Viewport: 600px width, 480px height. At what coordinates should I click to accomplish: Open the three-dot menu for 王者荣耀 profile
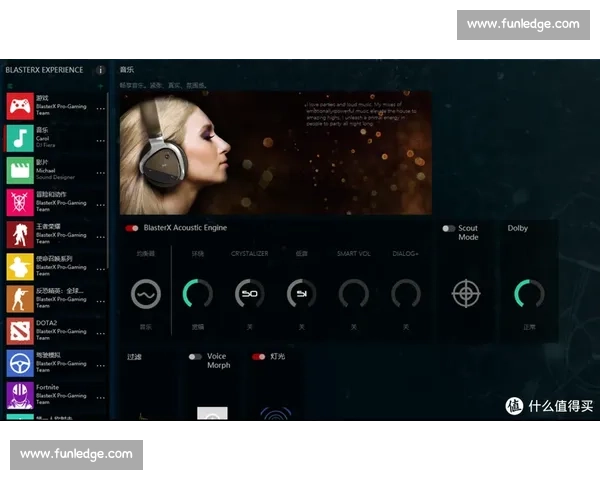[101, 237]
